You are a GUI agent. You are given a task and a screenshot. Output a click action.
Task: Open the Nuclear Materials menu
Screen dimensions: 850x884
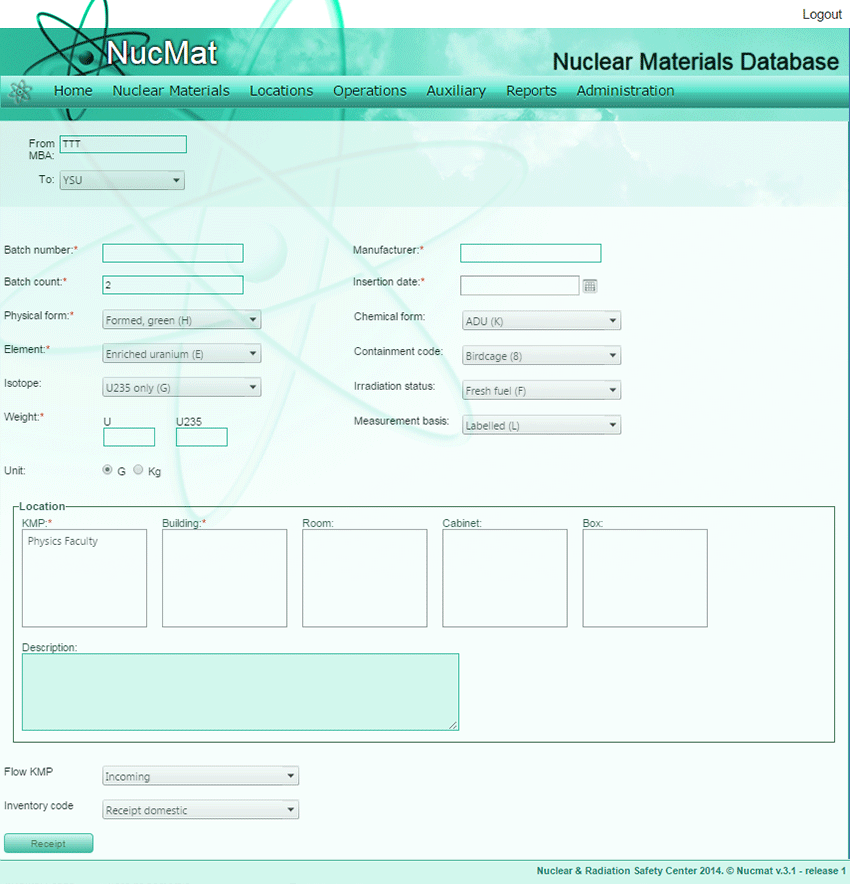(171, 91)
